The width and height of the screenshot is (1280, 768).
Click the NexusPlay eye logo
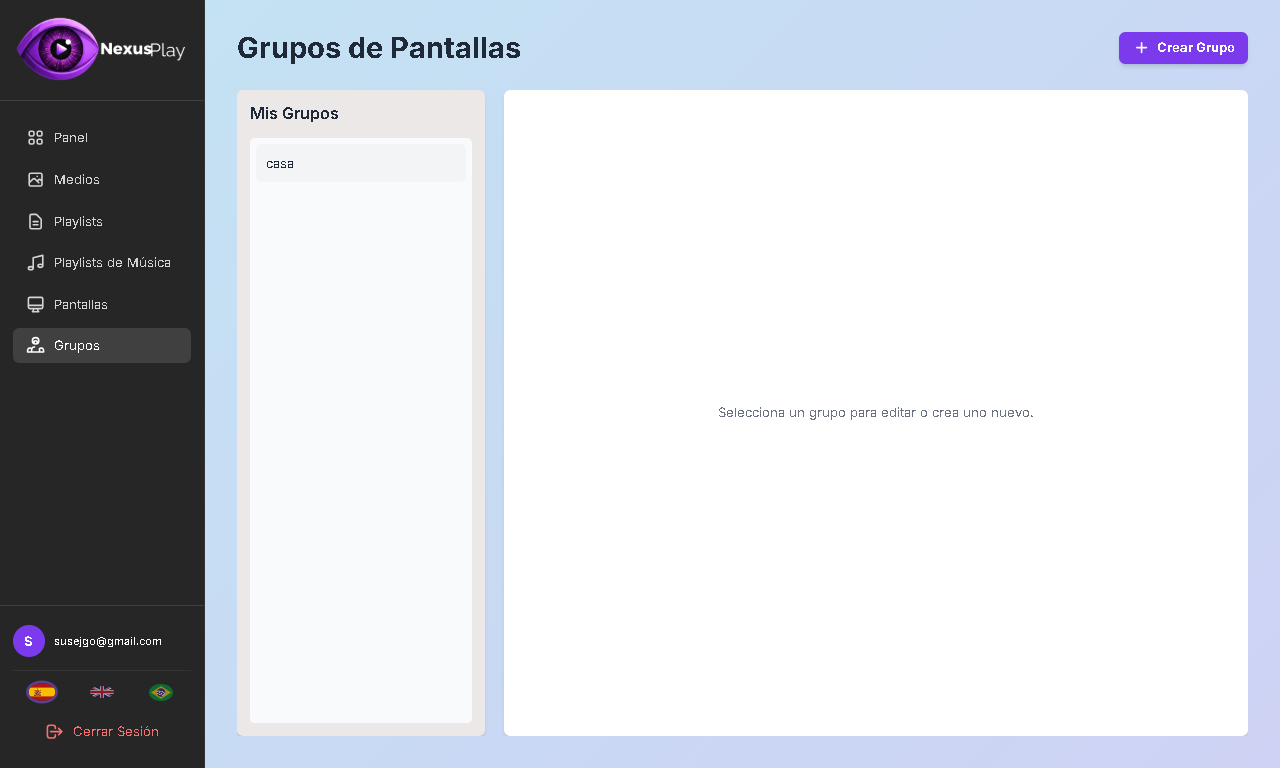[x=59, y=48]
